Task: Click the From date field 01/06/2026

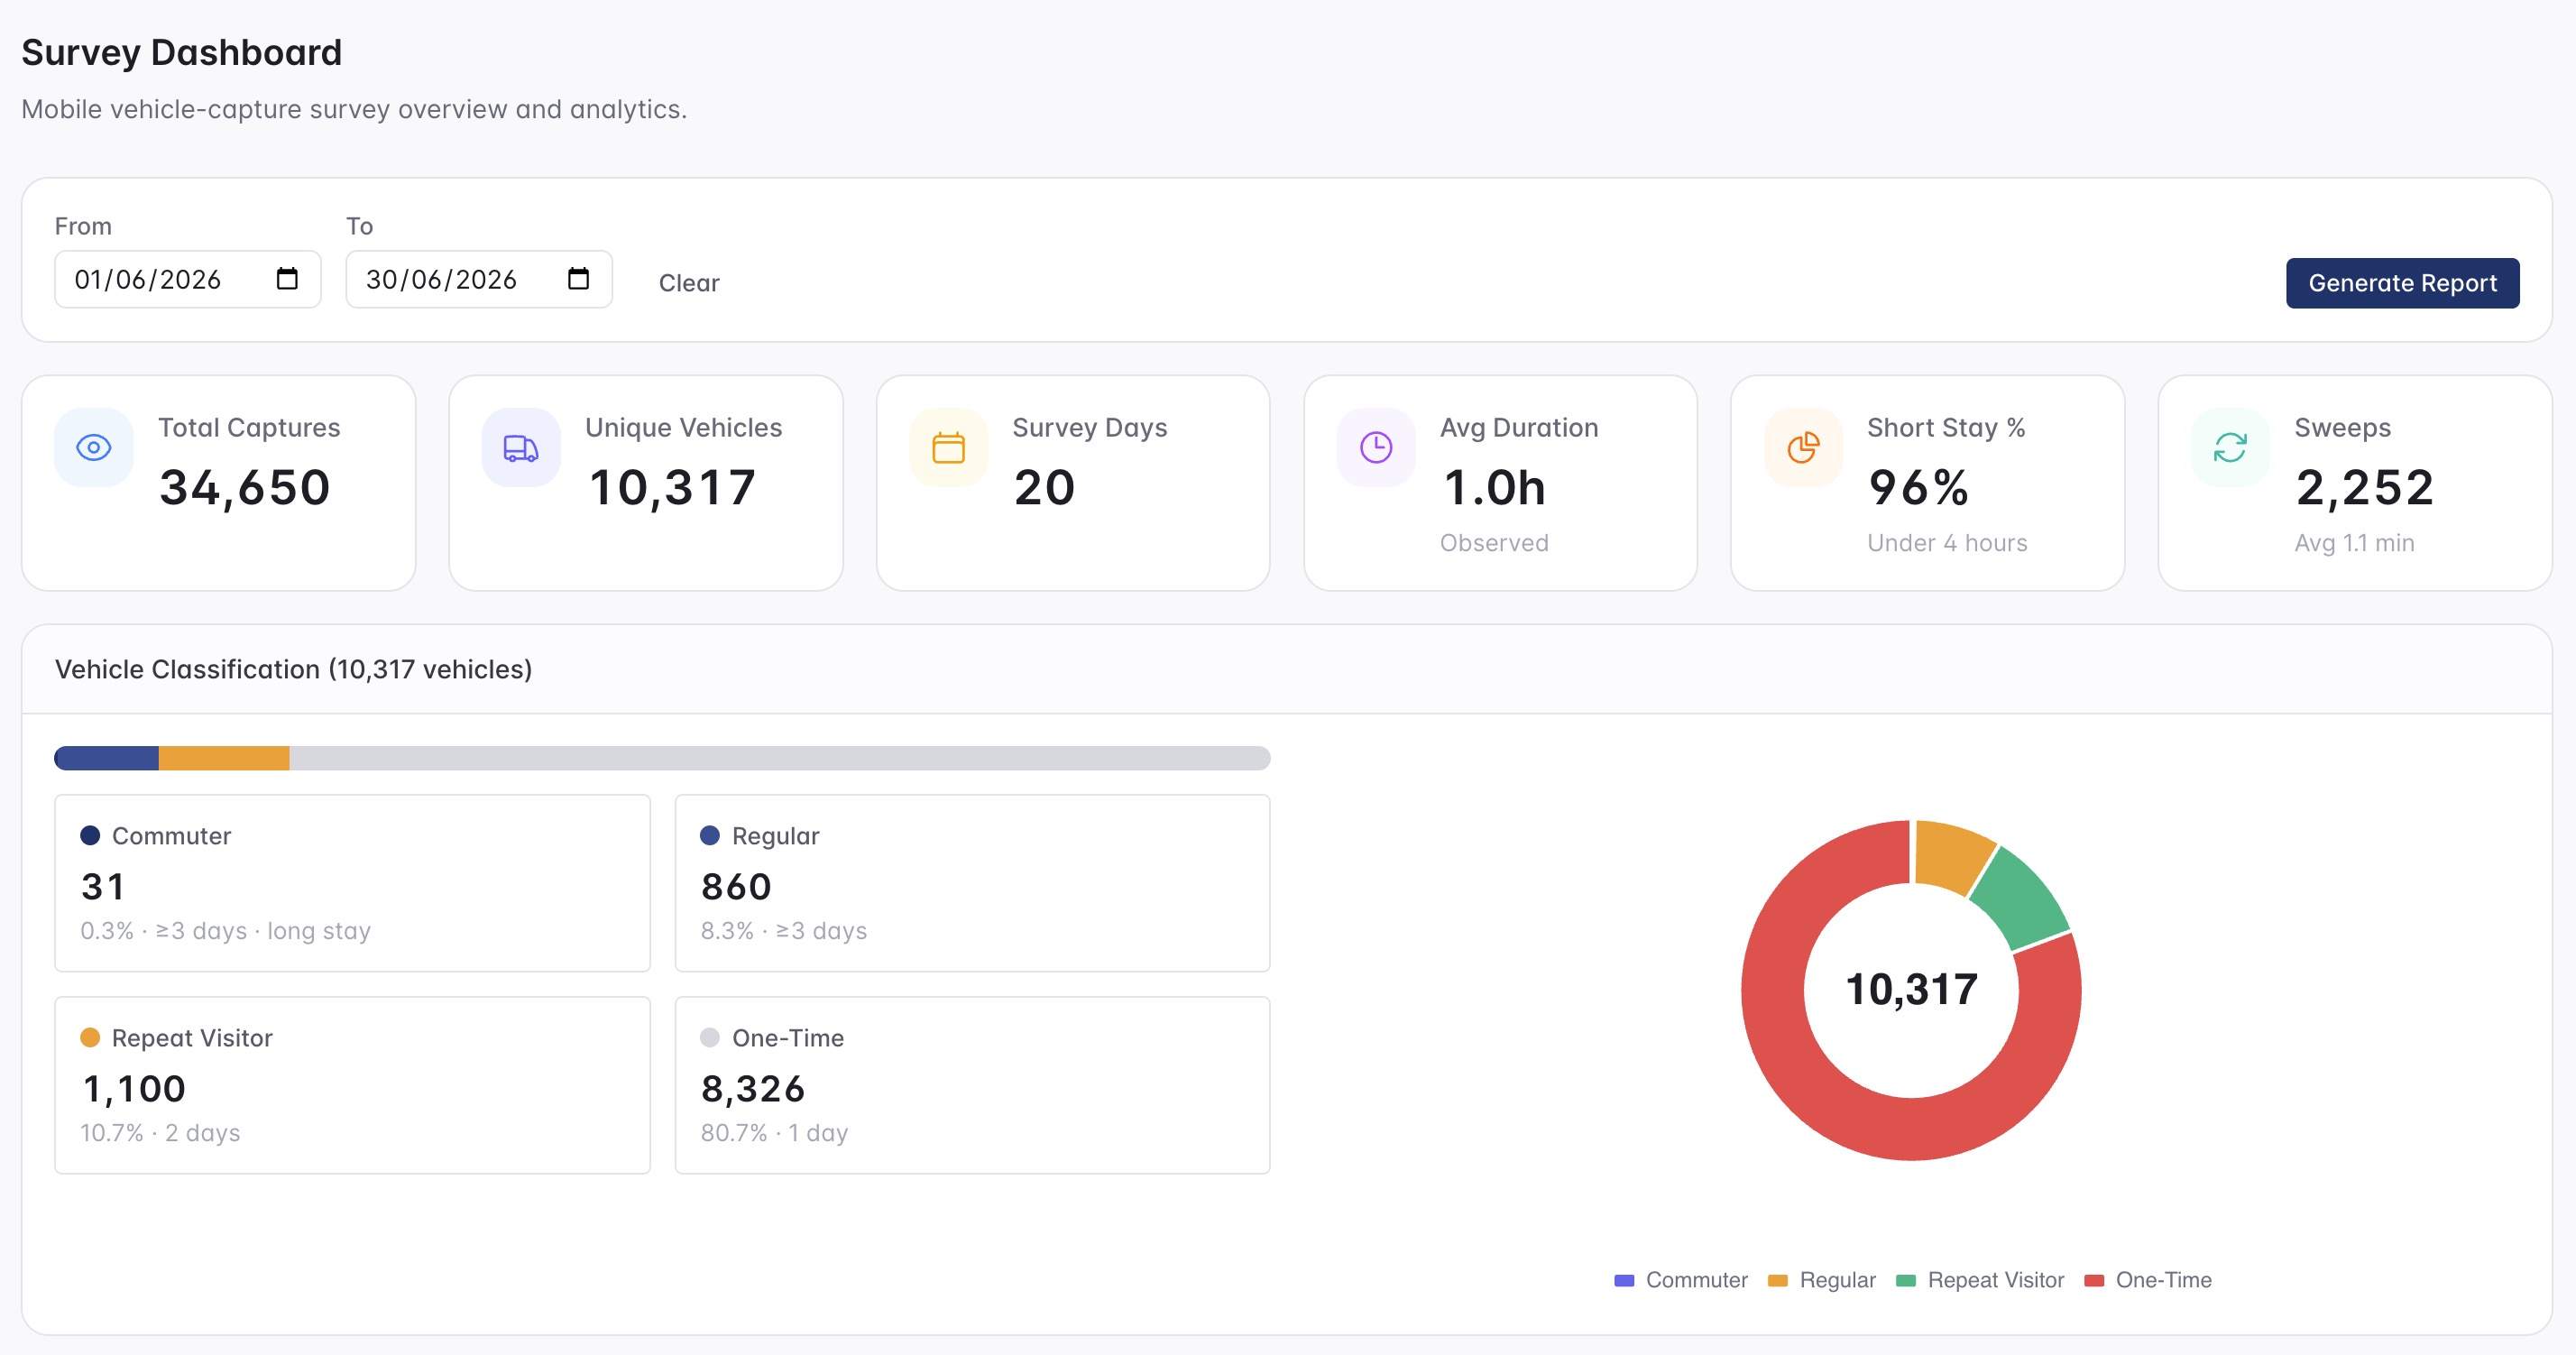Action: point(187,279)
